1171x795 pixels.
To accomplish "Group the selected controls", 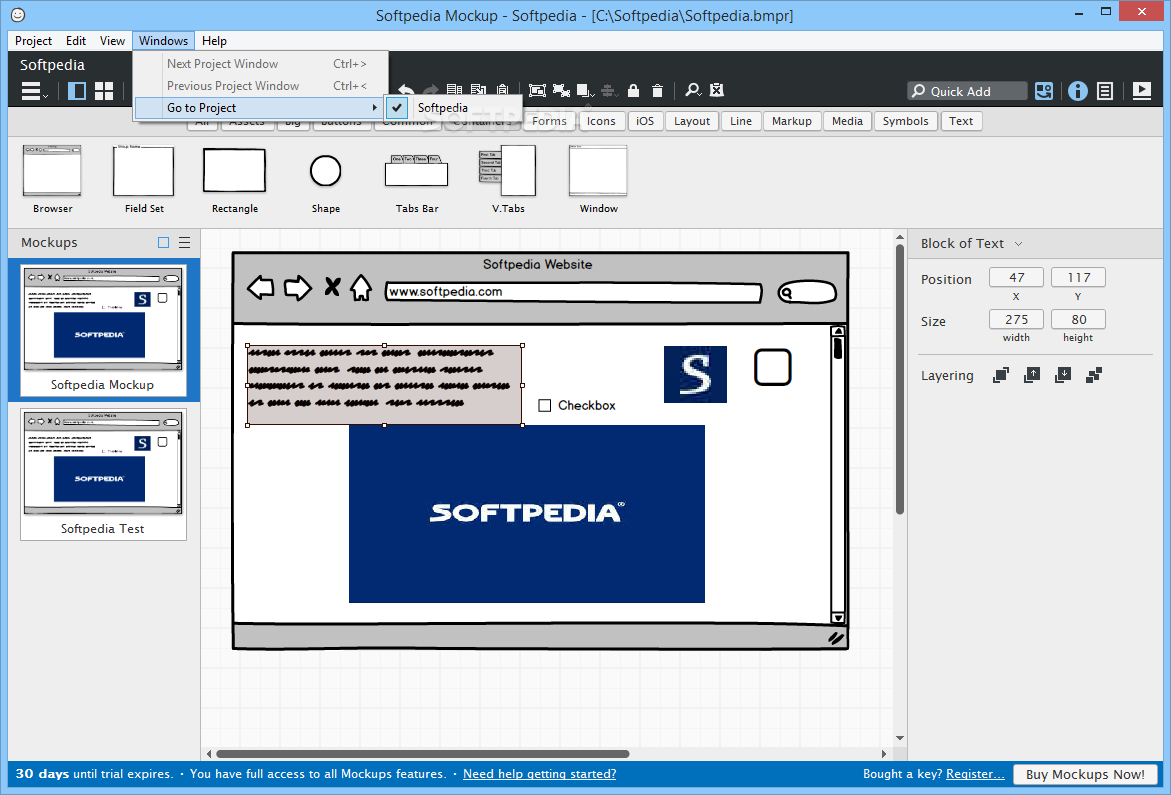I will 537,90.
